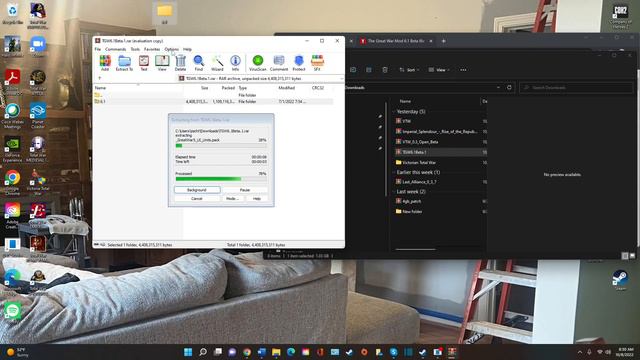Open Google Chrome from the taskbar

coord(247,352)
